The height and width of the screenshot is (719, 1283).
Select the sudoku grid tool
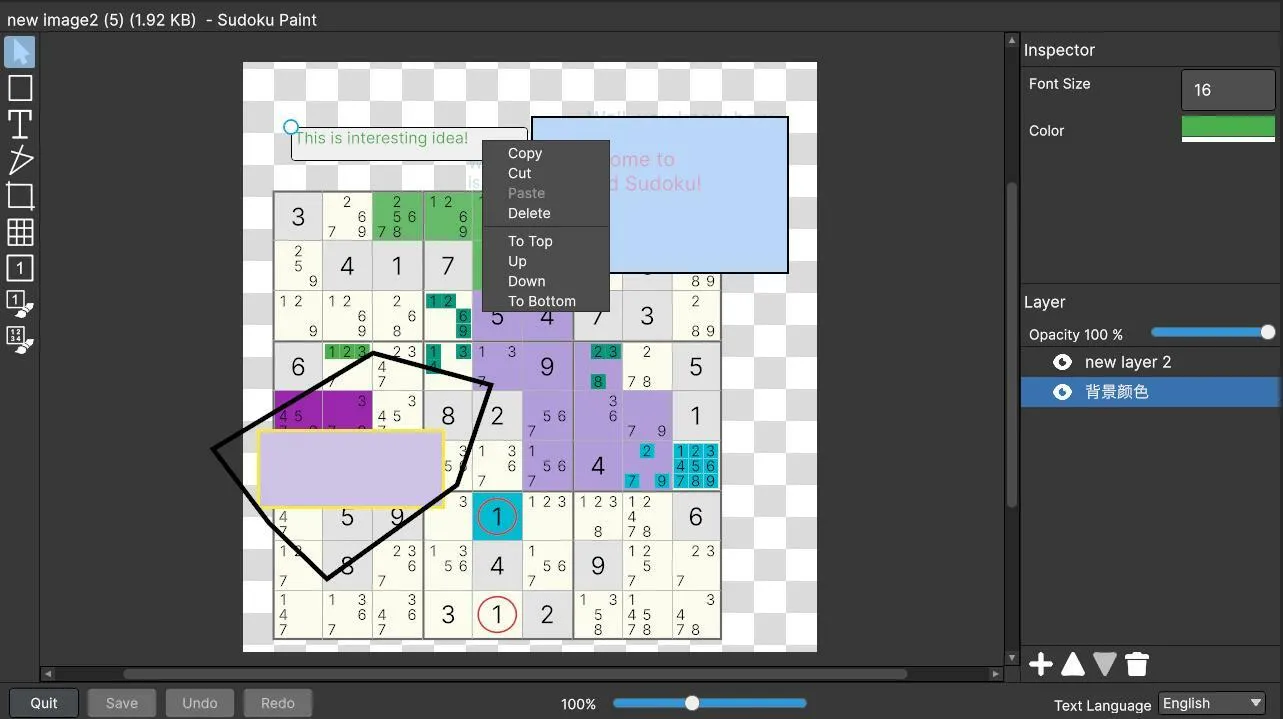click(x=20, y=232)
